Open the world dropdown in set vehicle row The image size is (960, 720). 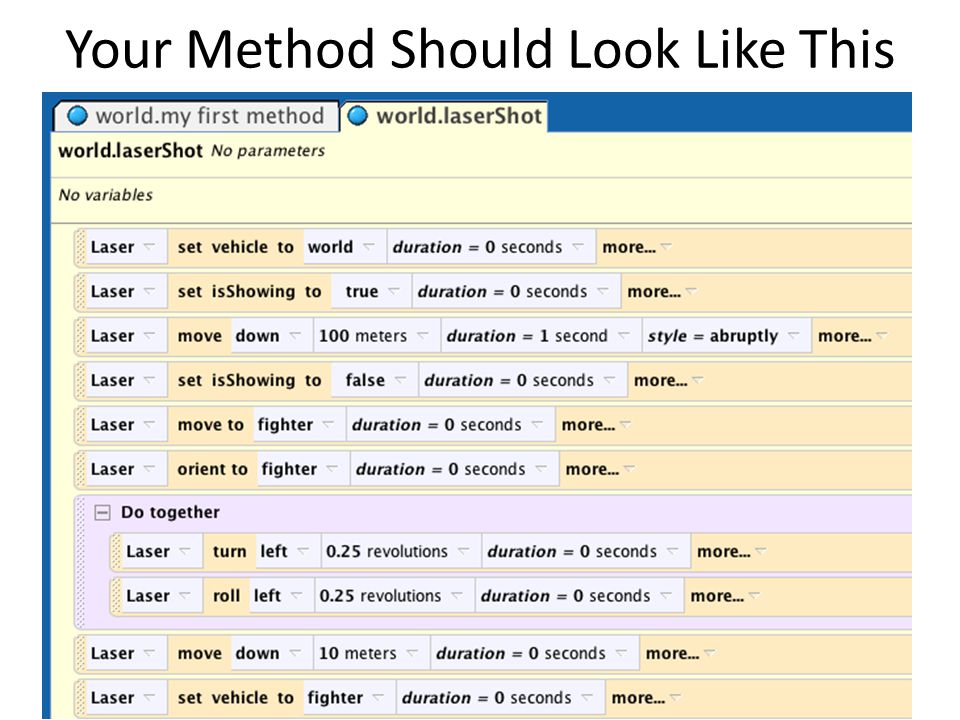tap(345, 247)
